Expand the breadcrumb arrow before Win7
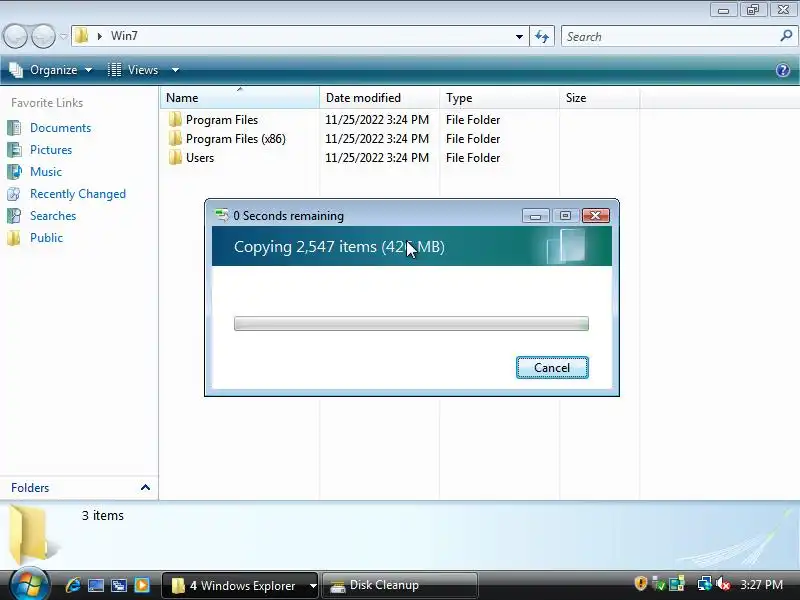 99,36
